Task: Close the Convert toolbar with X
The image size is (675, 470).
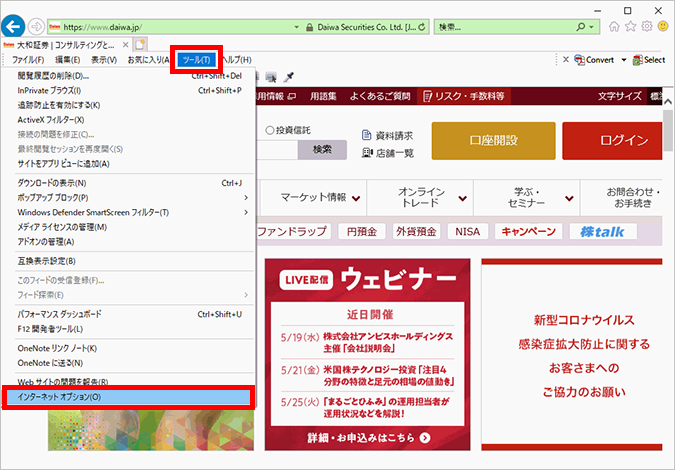Action: pos(566,59)
